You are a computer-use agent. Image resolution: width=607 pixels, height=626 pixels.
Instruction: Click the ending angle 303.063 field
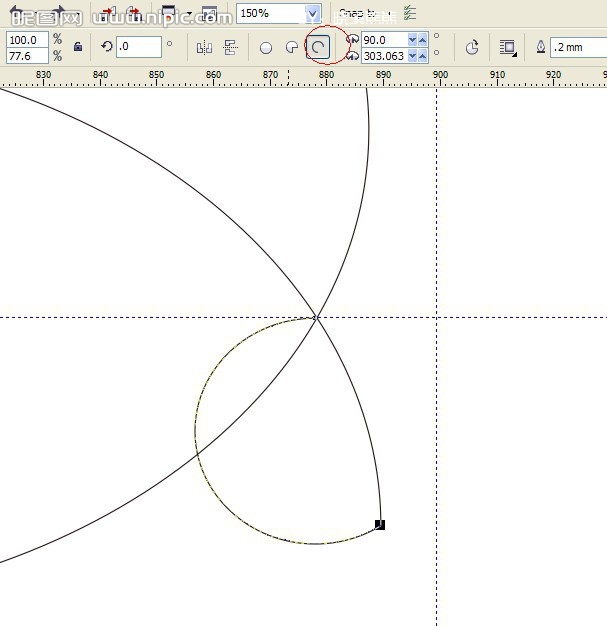click(x=384, y=56)
